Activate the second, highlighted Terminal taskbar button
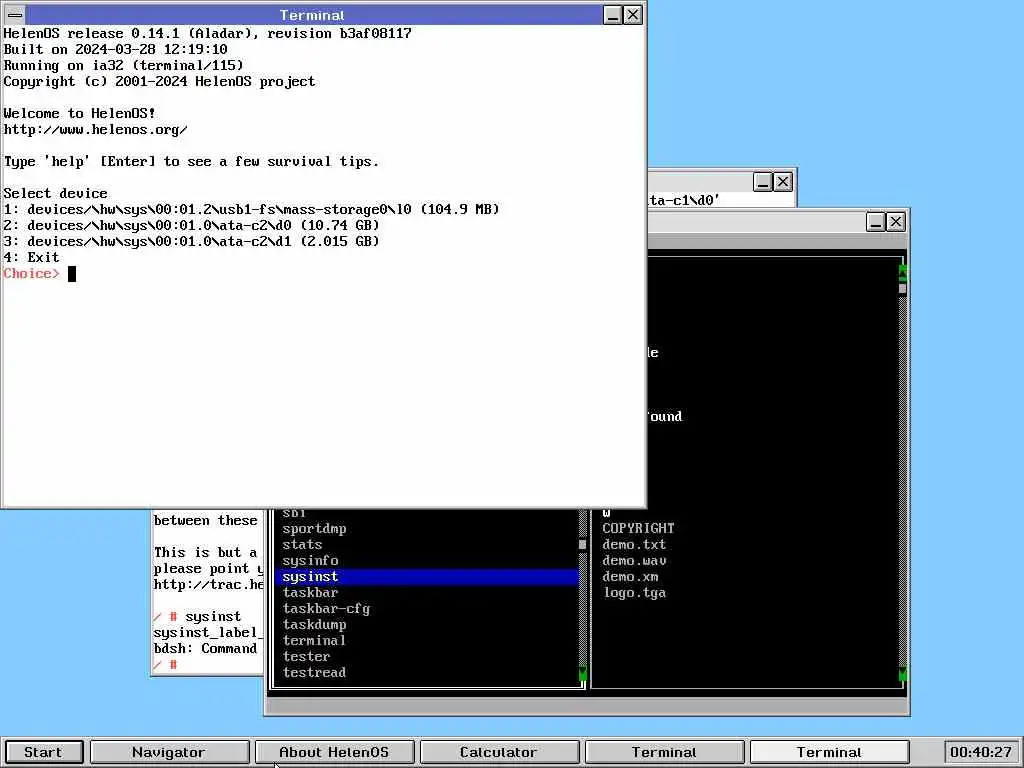 829,752
